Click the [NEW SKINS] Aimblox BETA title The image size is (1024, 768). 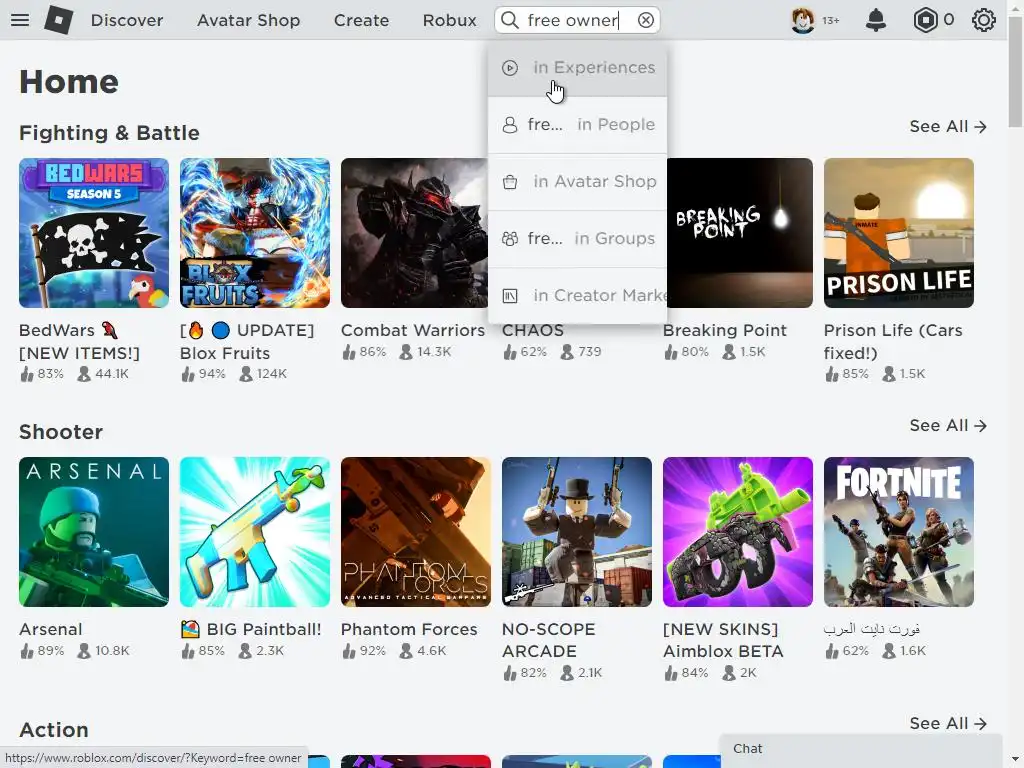coord(723,641)
